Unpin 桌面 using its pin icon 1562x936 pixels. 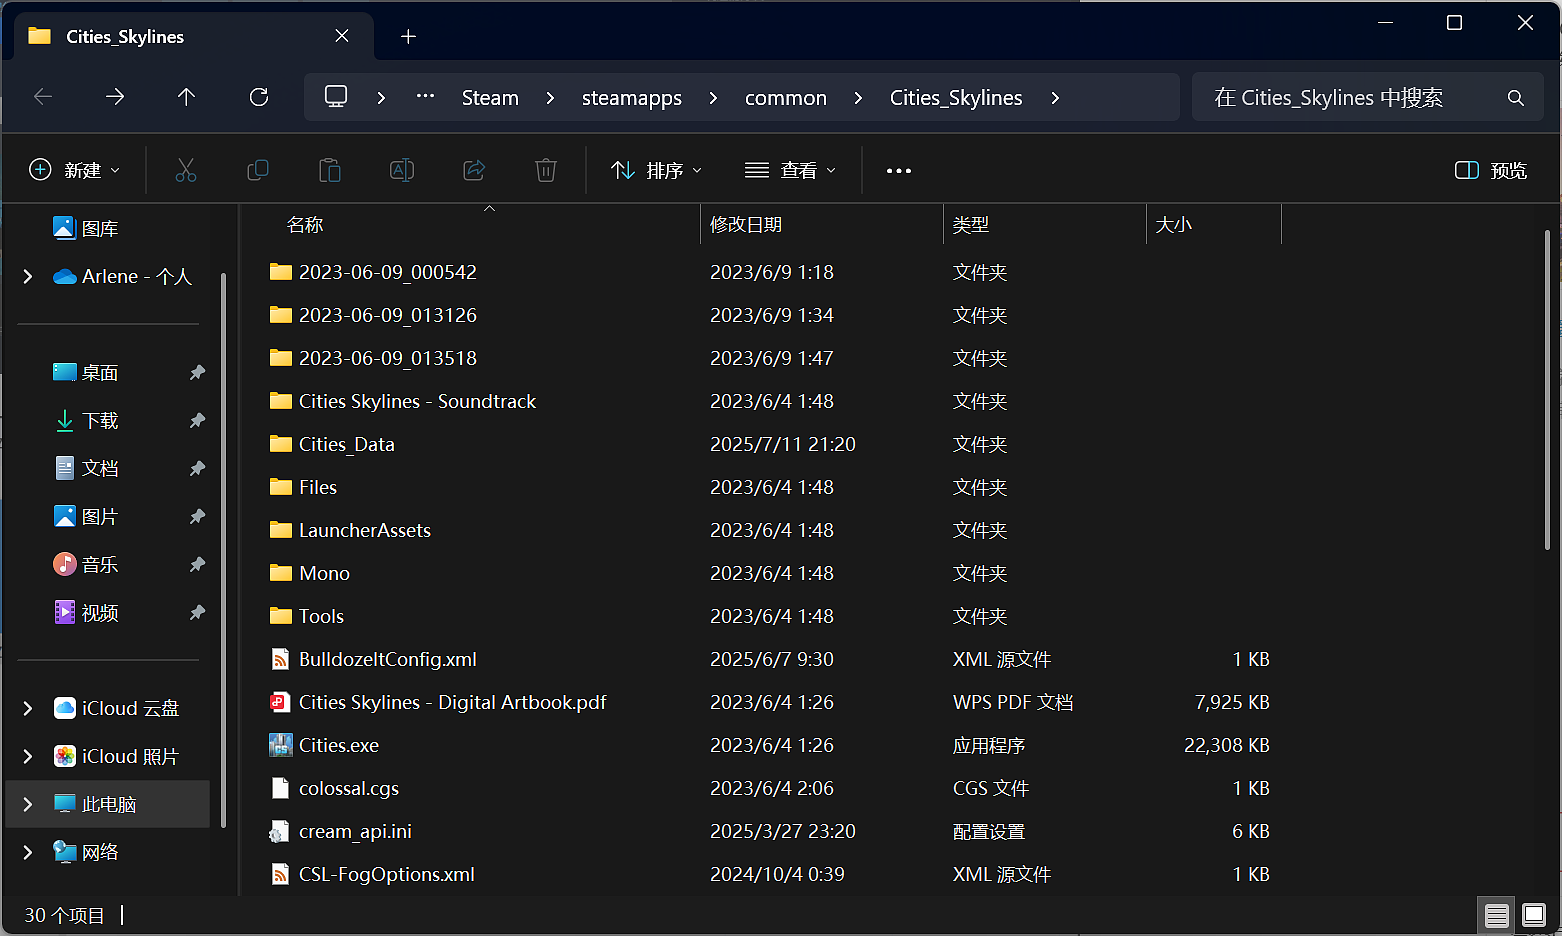coord(197,373)
